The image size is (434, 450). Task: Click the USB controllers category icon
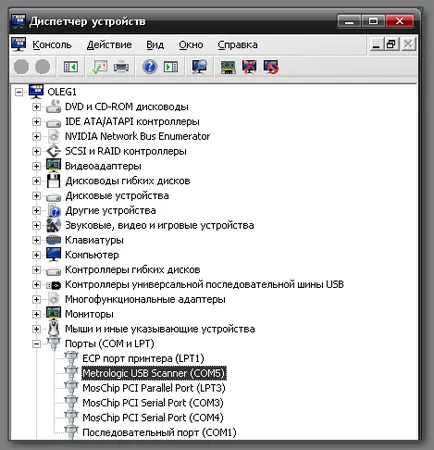(x=53, y=285)
